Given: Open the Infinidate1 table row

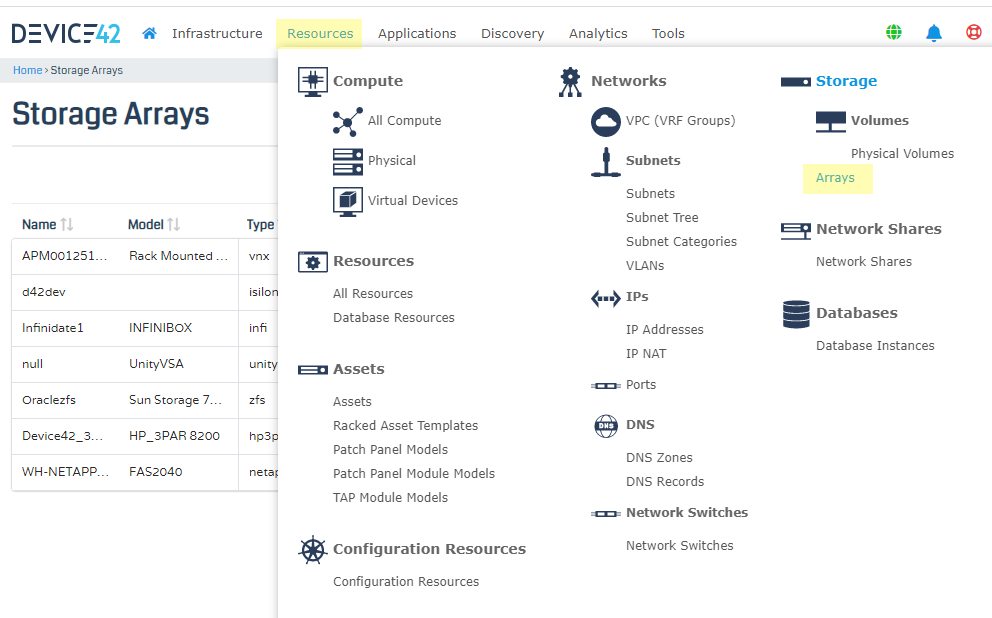Looking at the screenshot, I should pos(53,328).
